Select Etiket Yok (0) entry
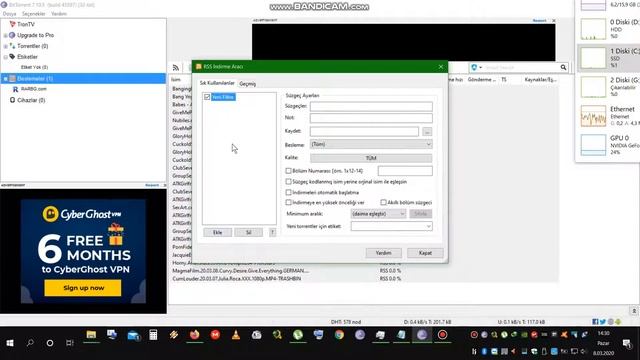640x360 pixels. [x=34, y=67]
